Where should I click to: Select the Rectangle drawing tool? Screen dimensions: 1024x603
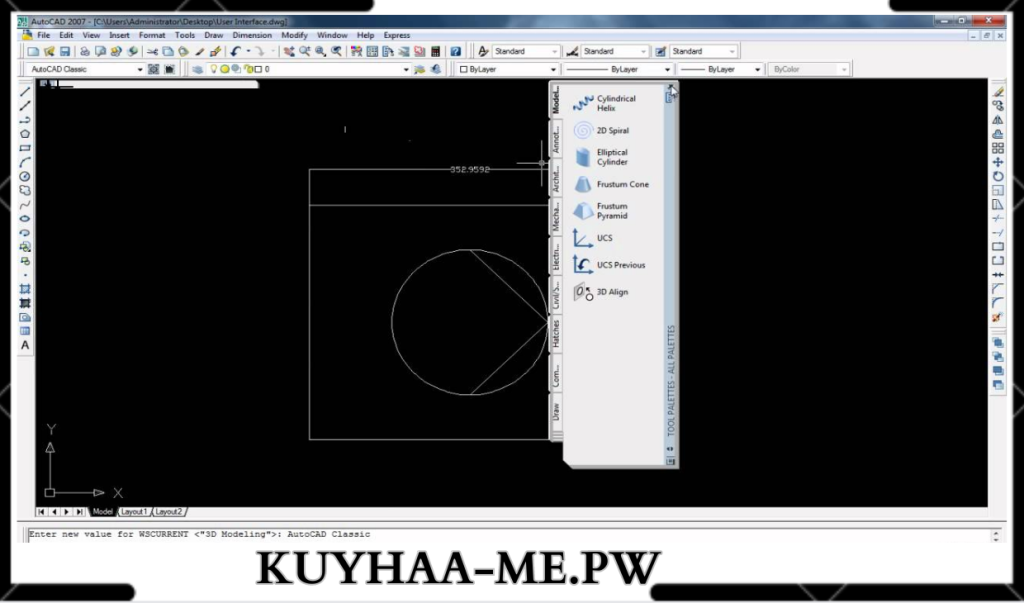25,148
